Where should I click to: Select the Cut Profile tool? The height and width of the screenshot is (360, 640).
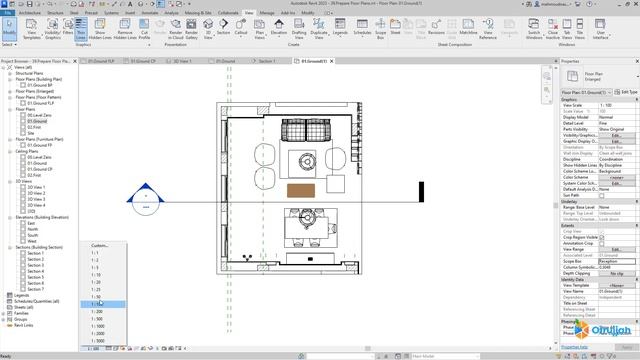[x=144, y=29]
